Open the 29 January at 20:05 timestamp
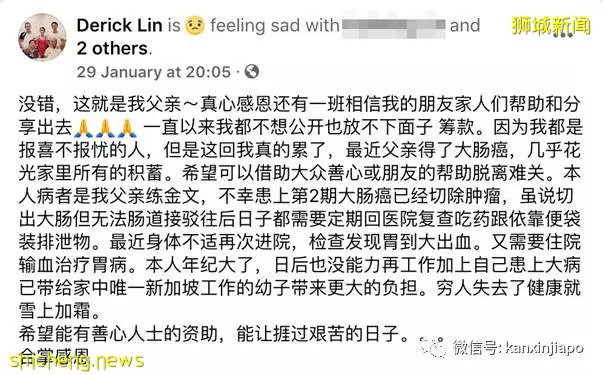 click(154, 72)
